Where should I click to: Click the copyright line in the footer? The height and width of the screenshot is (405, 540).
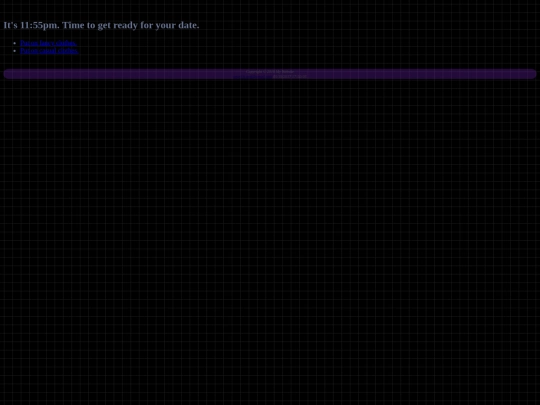tap(270, 72)
